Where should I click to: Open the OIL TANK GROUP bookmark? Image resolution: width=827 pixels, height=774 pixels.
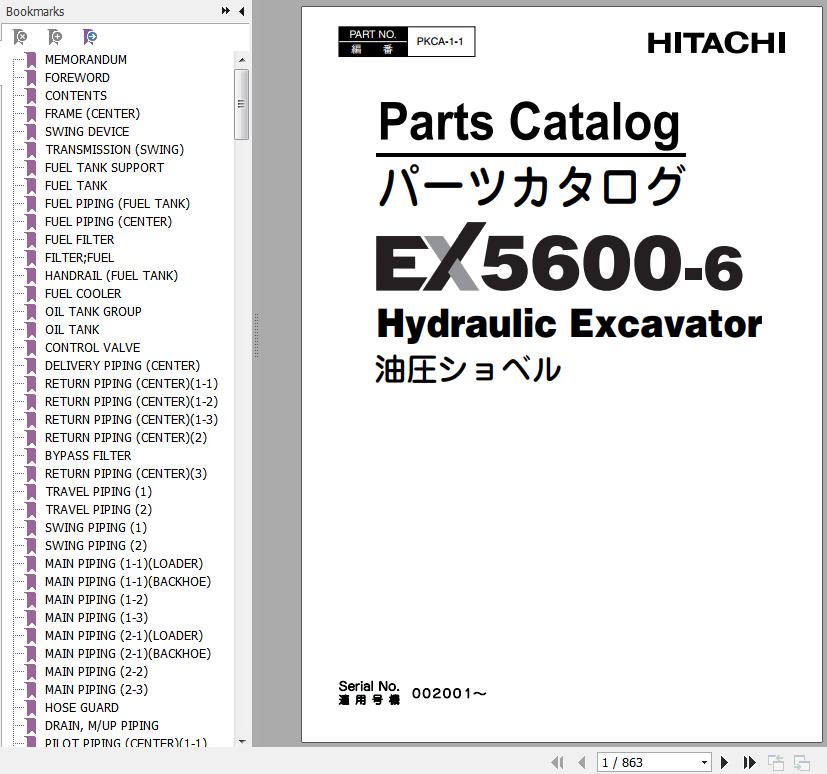(93, 312)
